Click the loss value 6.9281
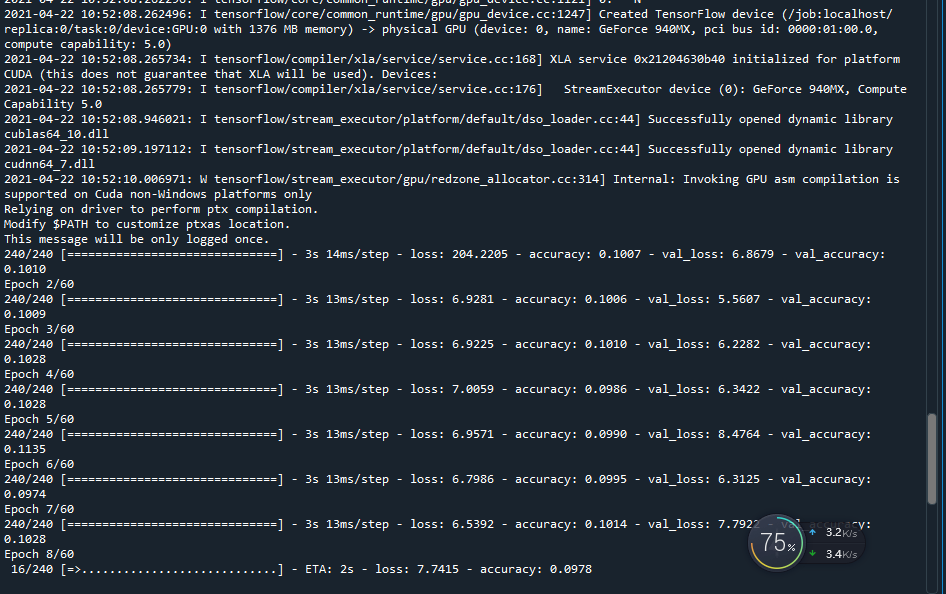 tap(473, 299)
